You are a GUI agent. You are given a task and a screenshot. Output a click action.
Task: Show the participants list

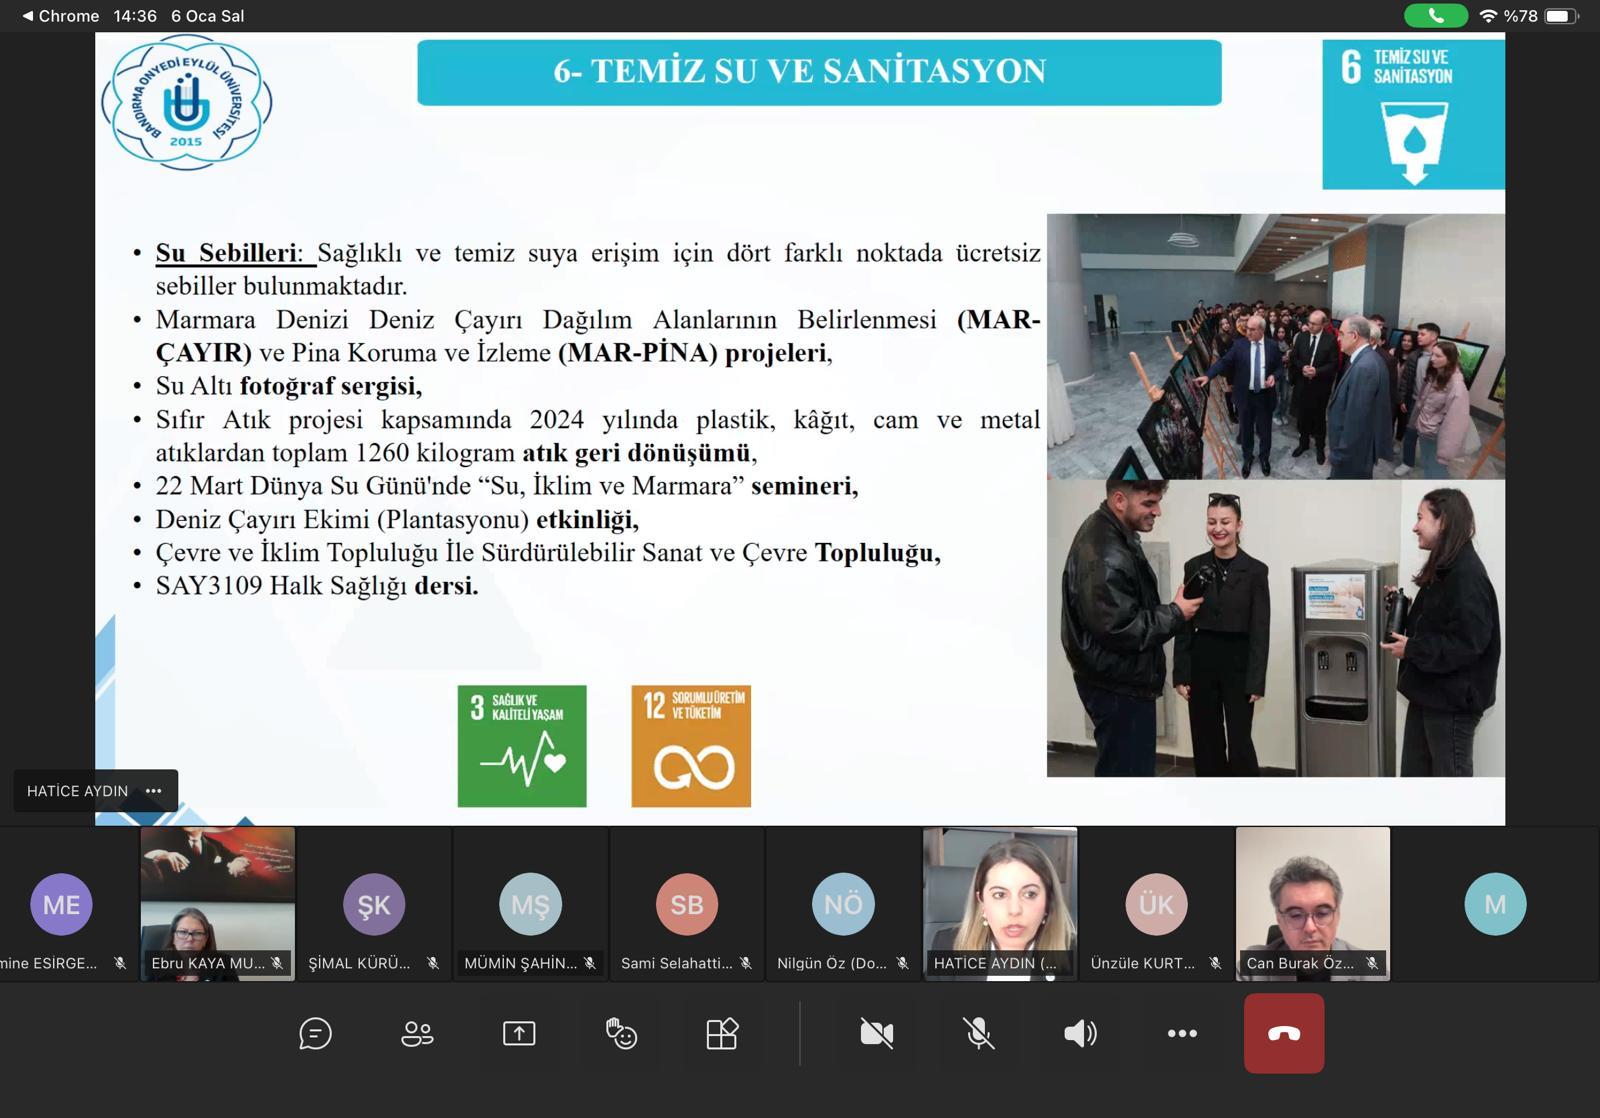[417, 1033]
